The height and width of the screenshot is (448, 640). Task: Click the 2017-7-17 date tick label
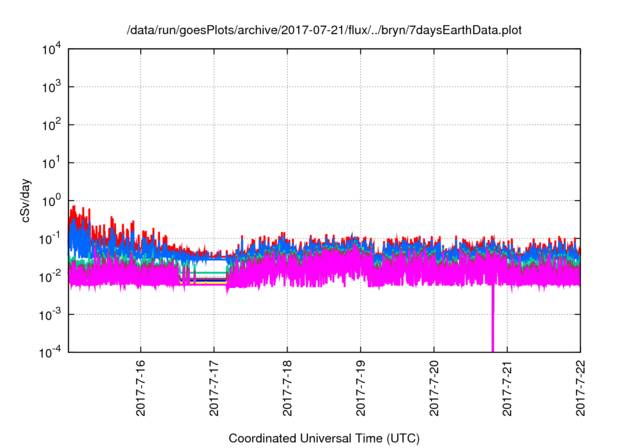(214, 388)
